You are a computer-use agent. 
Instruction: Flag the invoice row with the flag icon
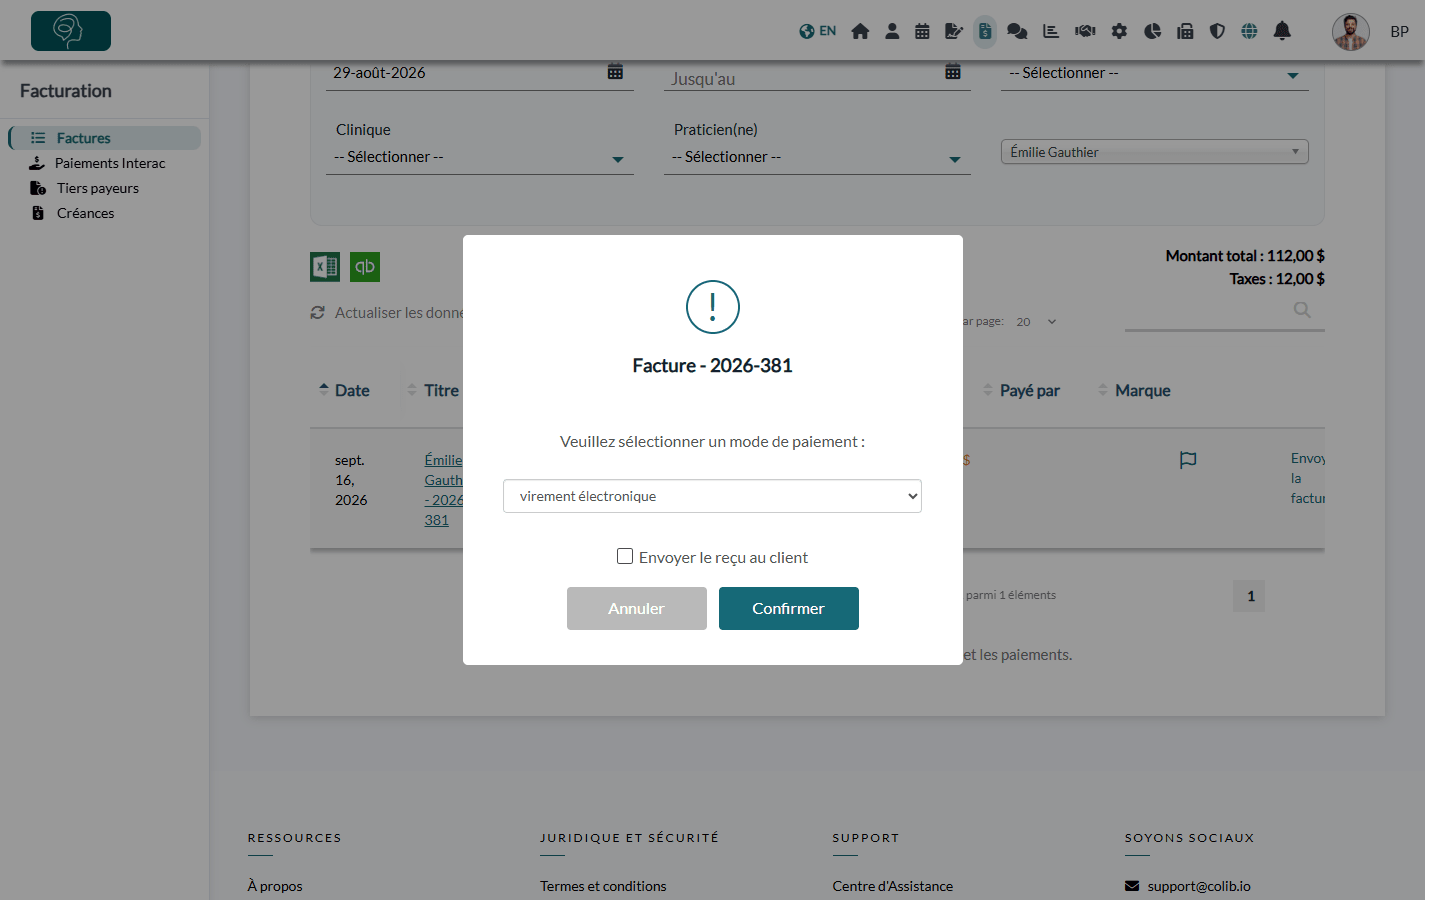(x=1188, y=460)
